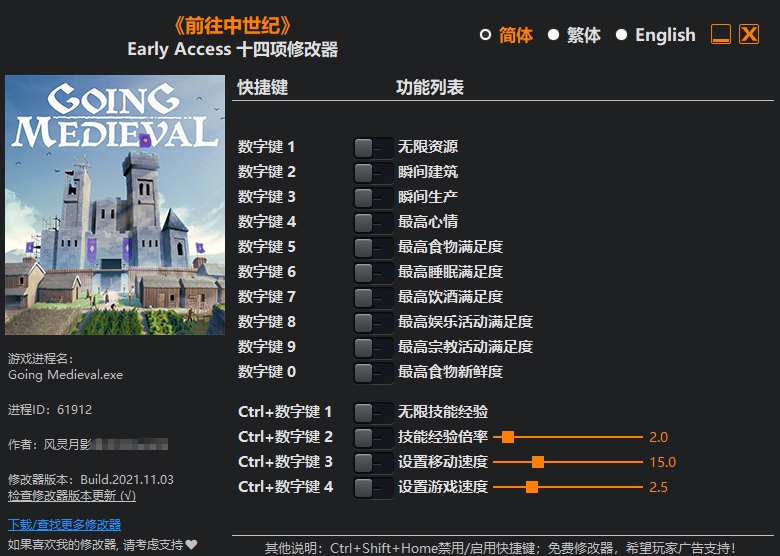Click Going Medieval cover image
Viewport: 780px width, 556px height.
point(115,205)
